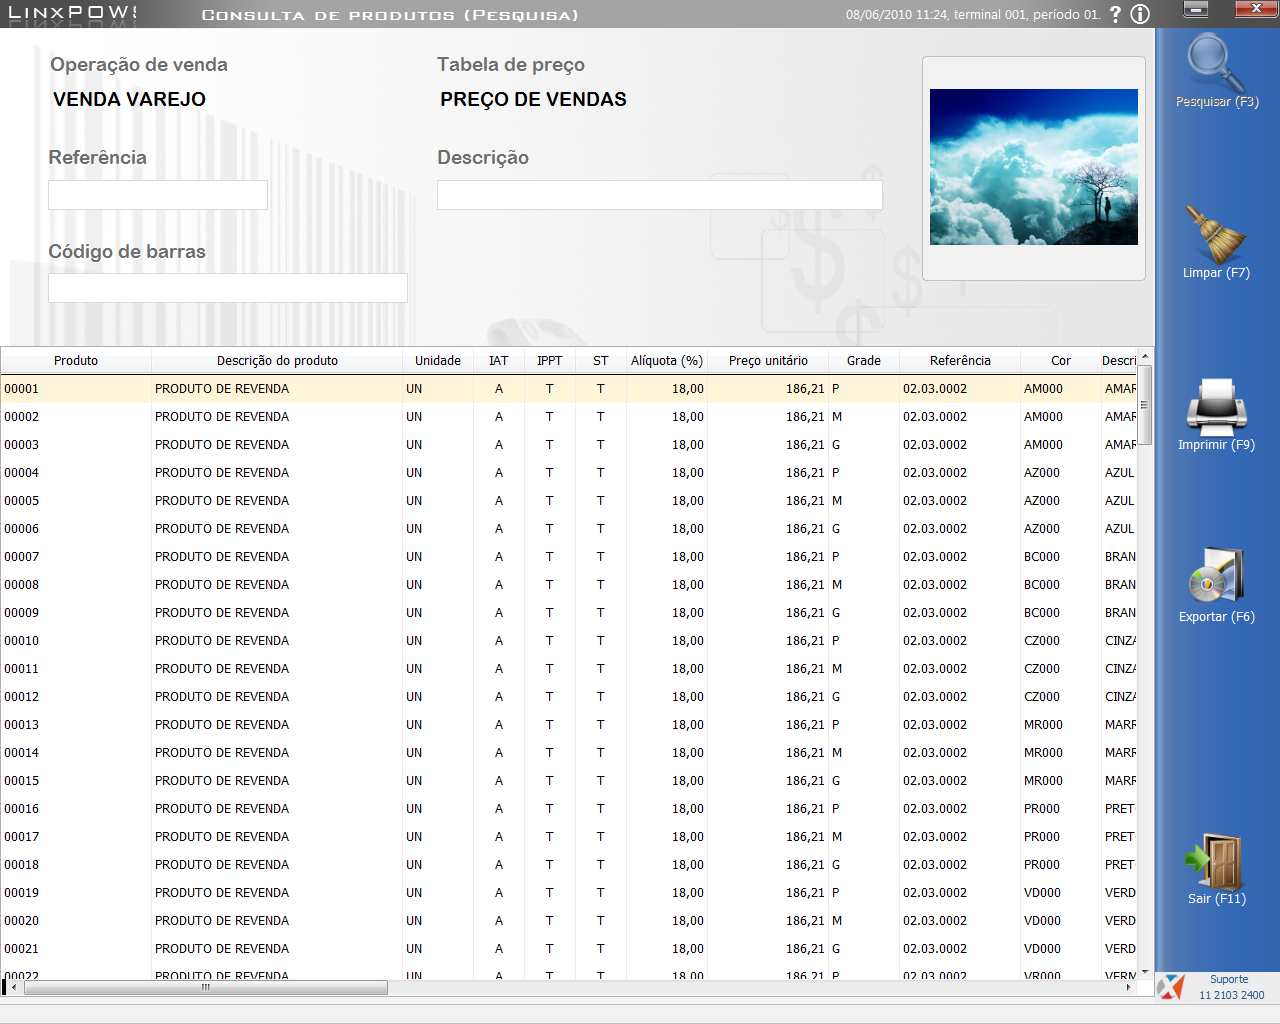
Task: Click color code VD000 in row 00021
Action: click(x=1043, y=949)
